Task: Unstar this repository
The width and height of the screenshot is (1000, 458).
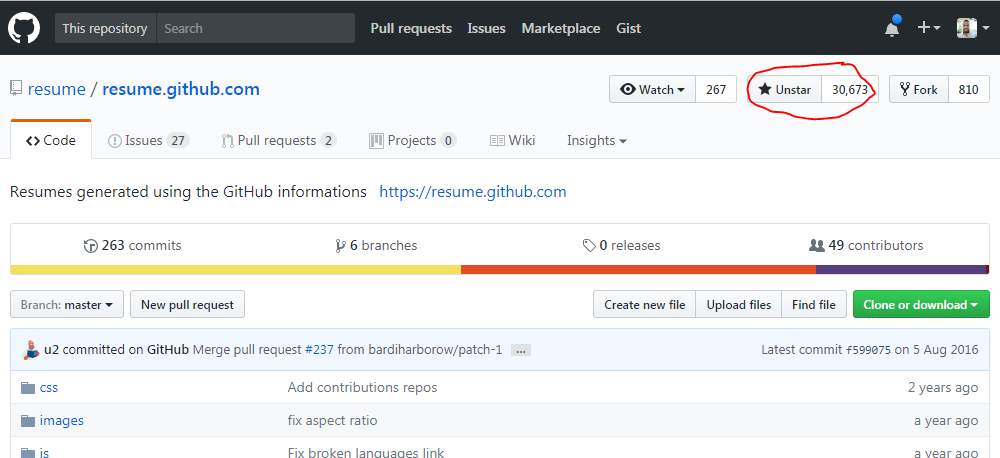Action: pyautogui.click(x=784, y=89)
